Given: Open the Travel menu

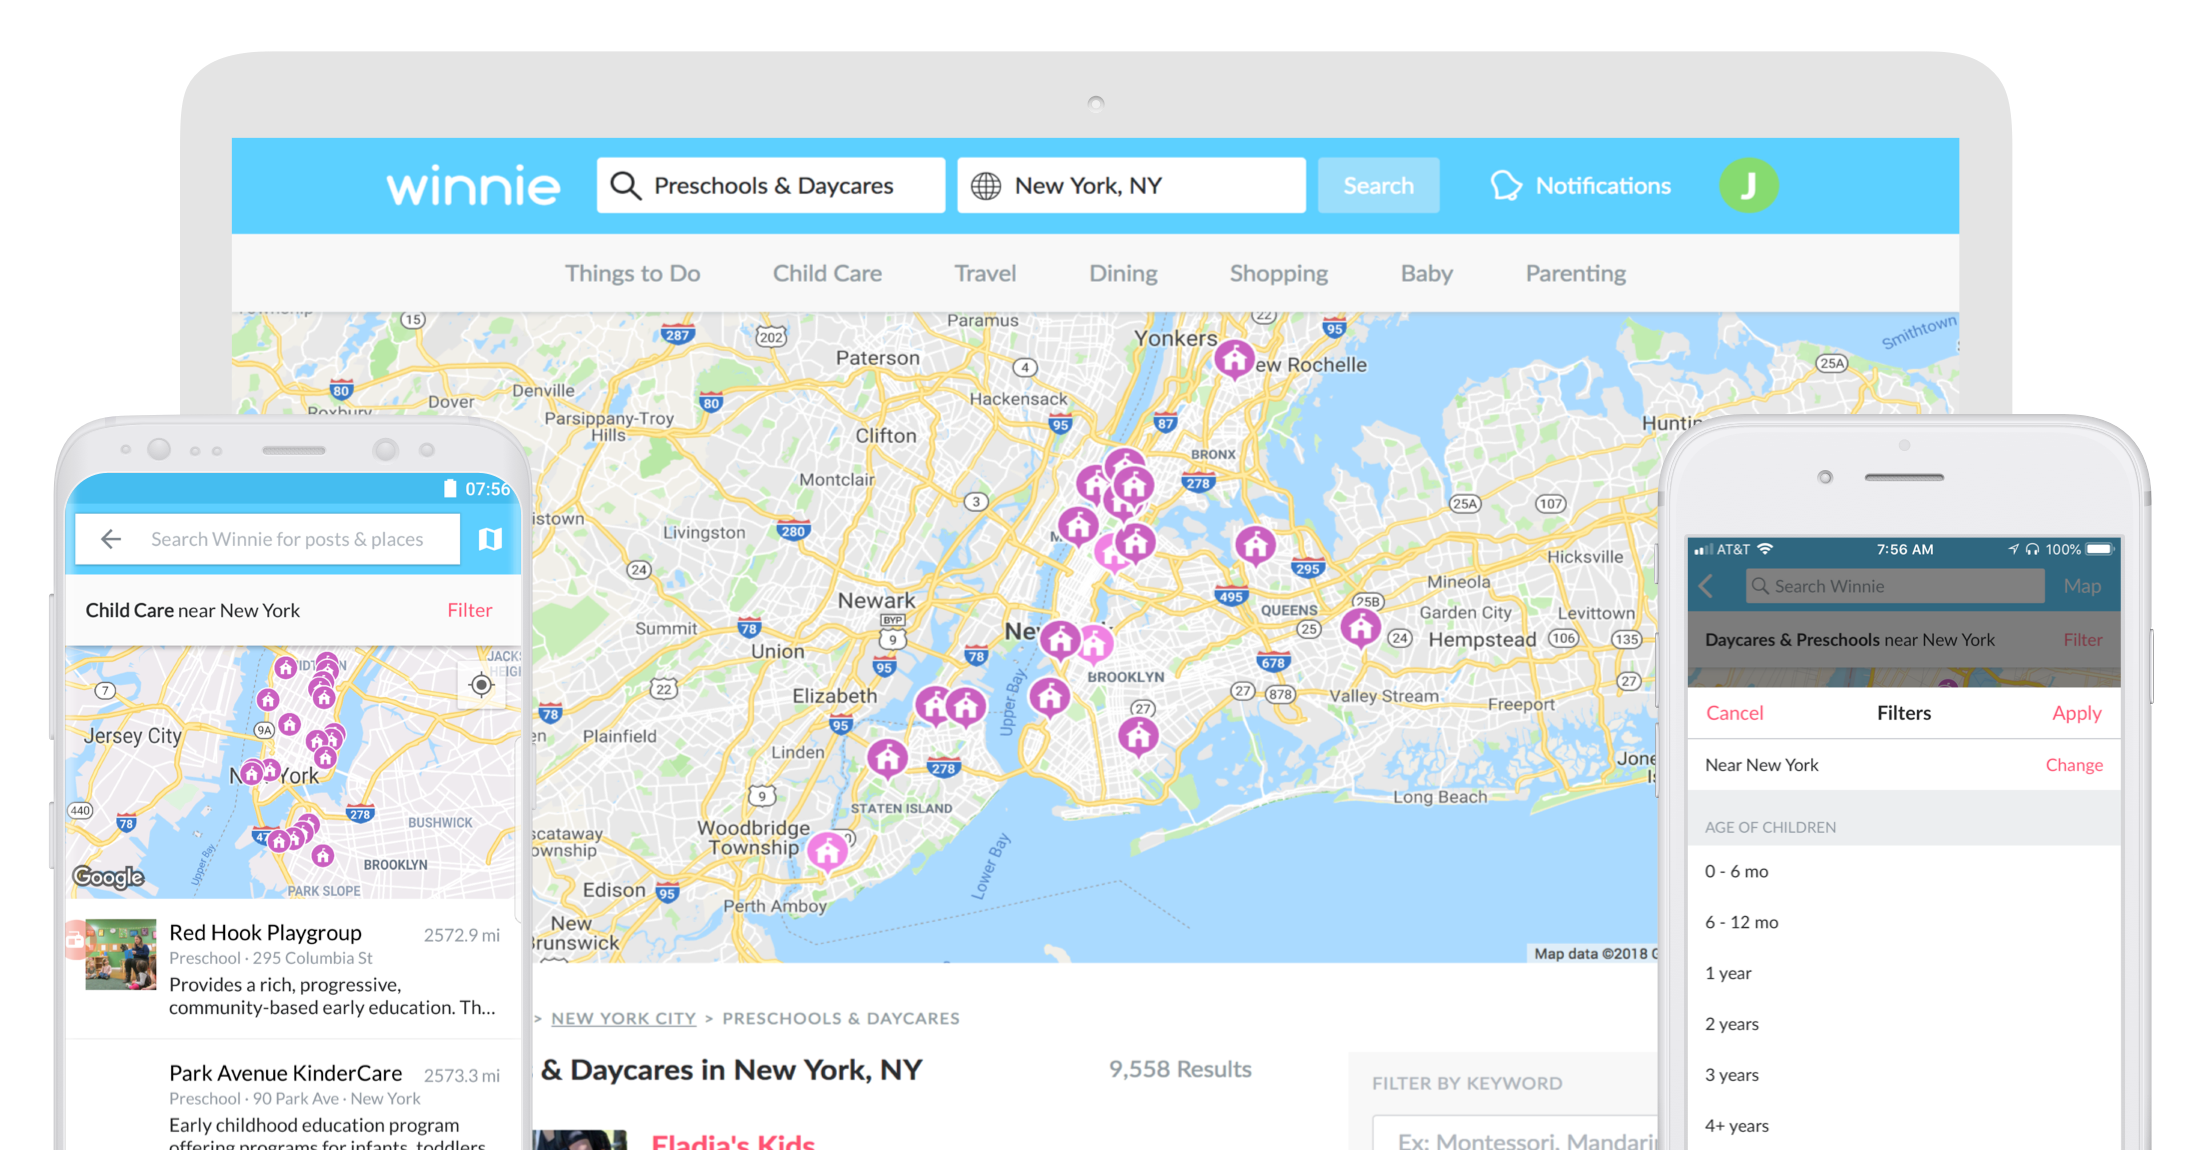Looking at the screenshot, I should click(x=985, y=273).
